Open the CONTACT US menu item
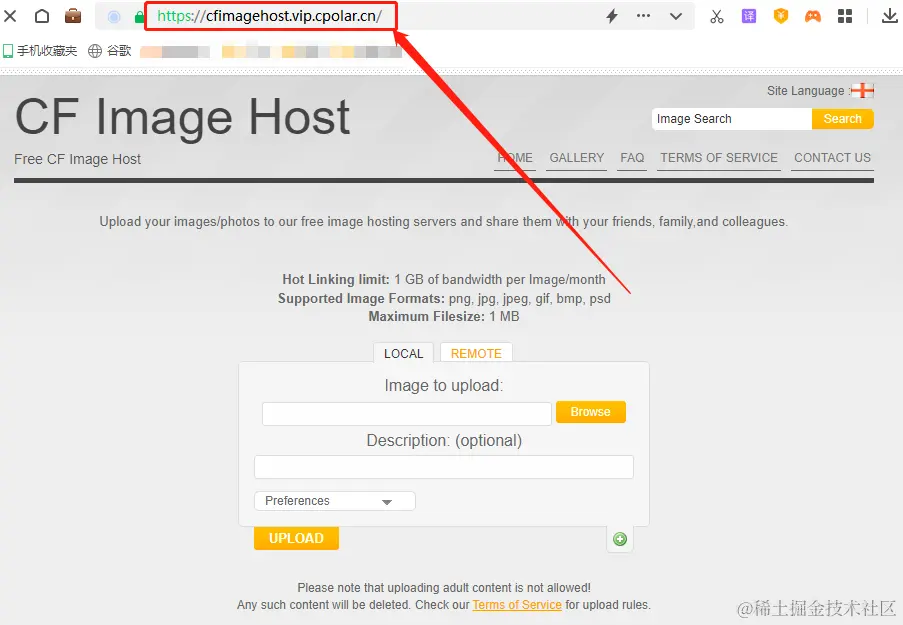This screenshot has width=903, height=625. (x=832, y=158)
